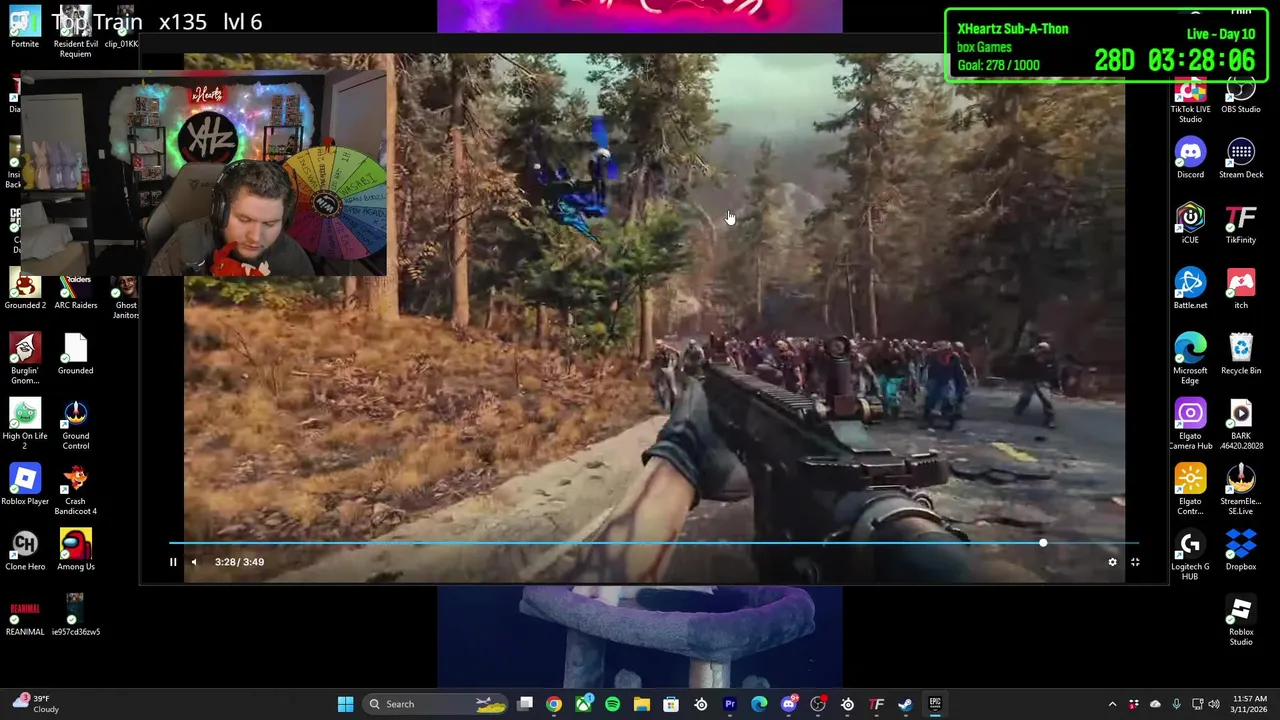This screenshot has height=720, width=1280.
Task: Click the webcam overlay with the prize wheel
Action: [204, 174]
